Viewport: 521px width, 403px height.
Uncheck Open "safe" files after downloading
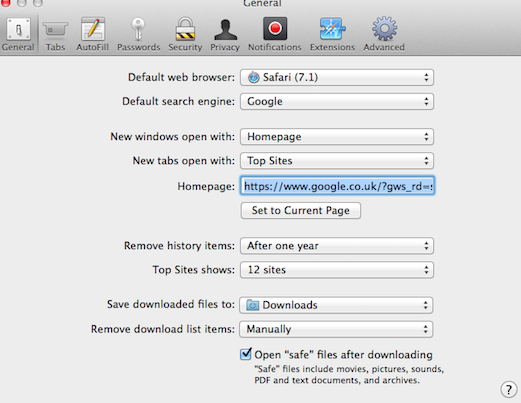246,354
